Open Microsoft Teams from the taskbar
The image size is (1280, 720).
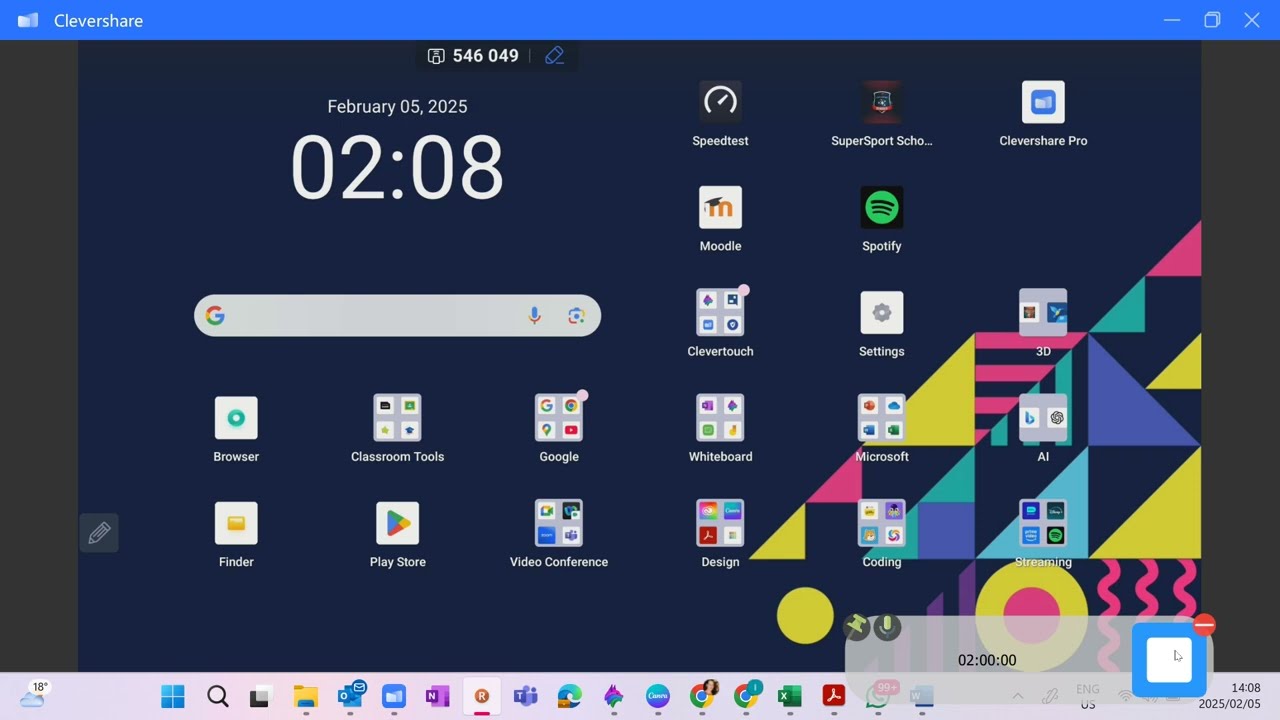click(x=525, y=696)
